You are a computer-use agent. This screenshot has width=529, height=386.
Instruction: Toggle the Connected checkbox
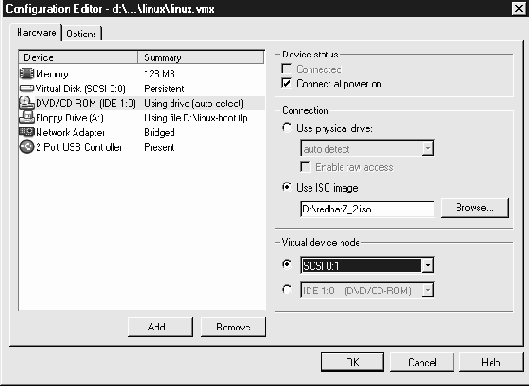tap(286, 69)
